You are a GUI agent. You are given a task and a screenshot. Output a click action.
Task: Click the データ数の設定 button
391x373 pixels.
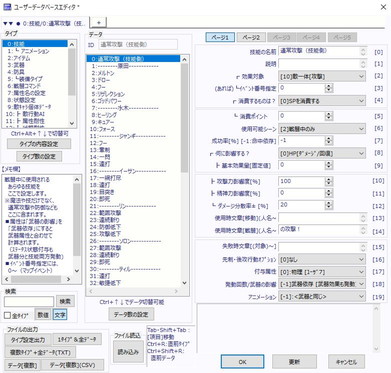(x=131, y=314)
